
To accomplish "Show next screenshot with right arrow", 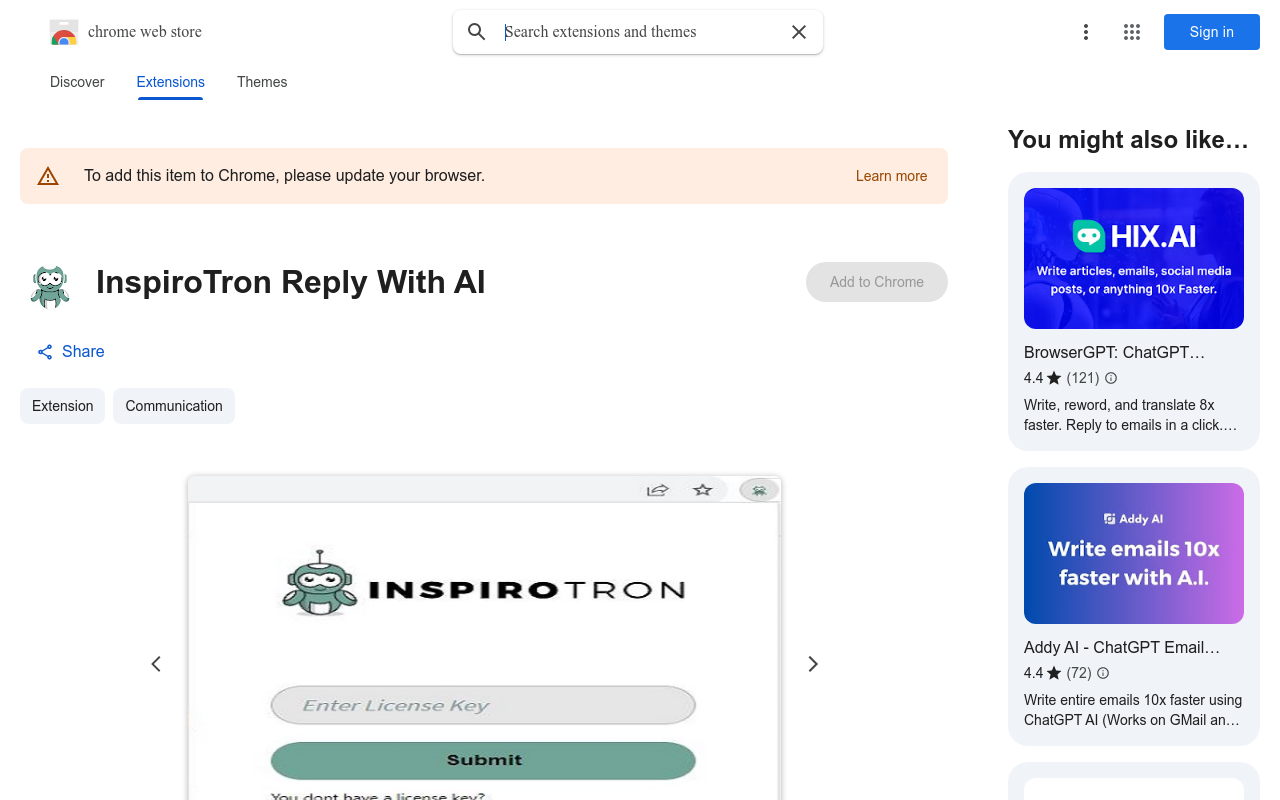I will click(x=813, y=664).
